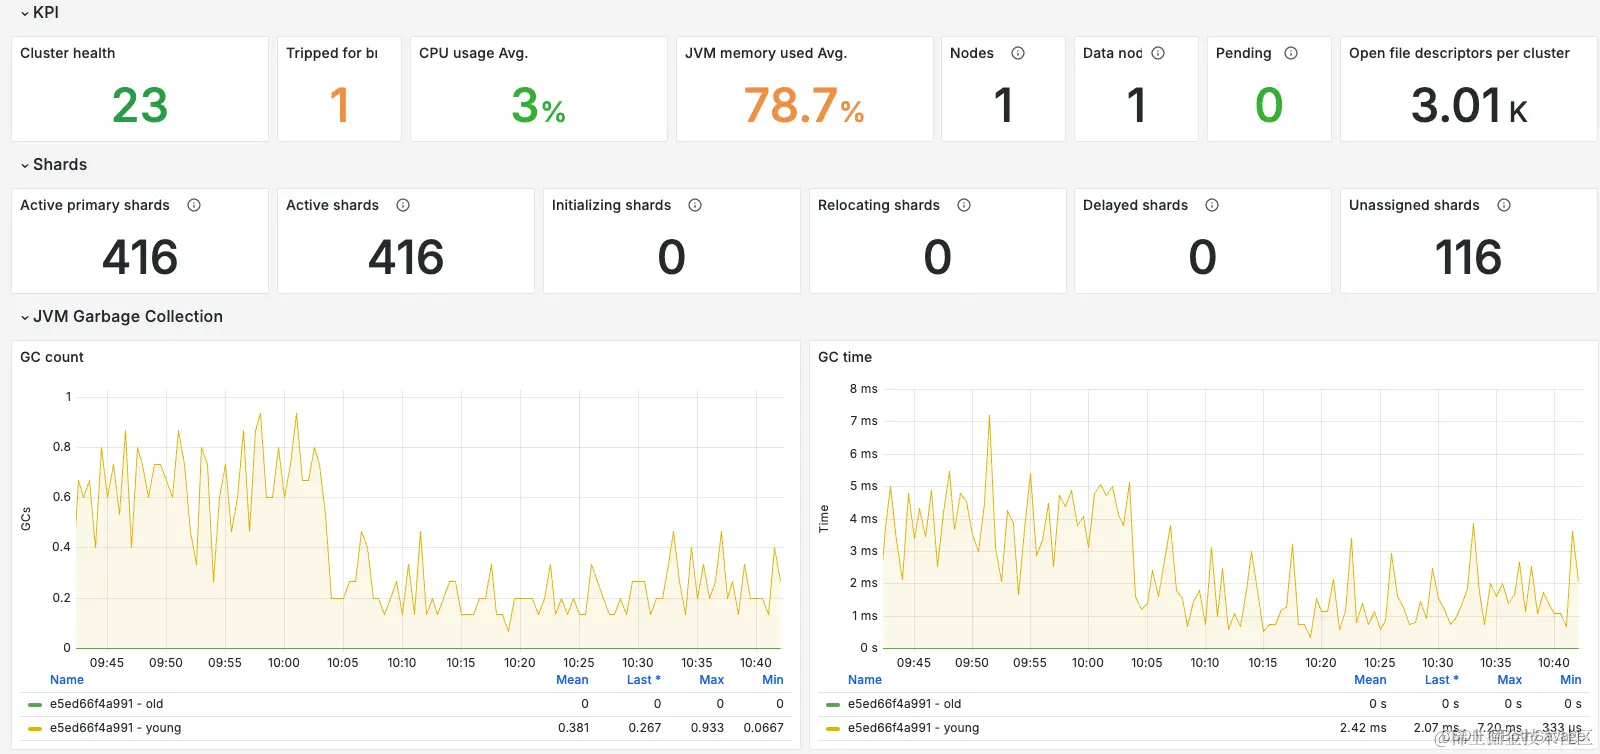1600x754 pixels.
Task: Show info tooltip icon for Nodes panel
Action: 1018,53
